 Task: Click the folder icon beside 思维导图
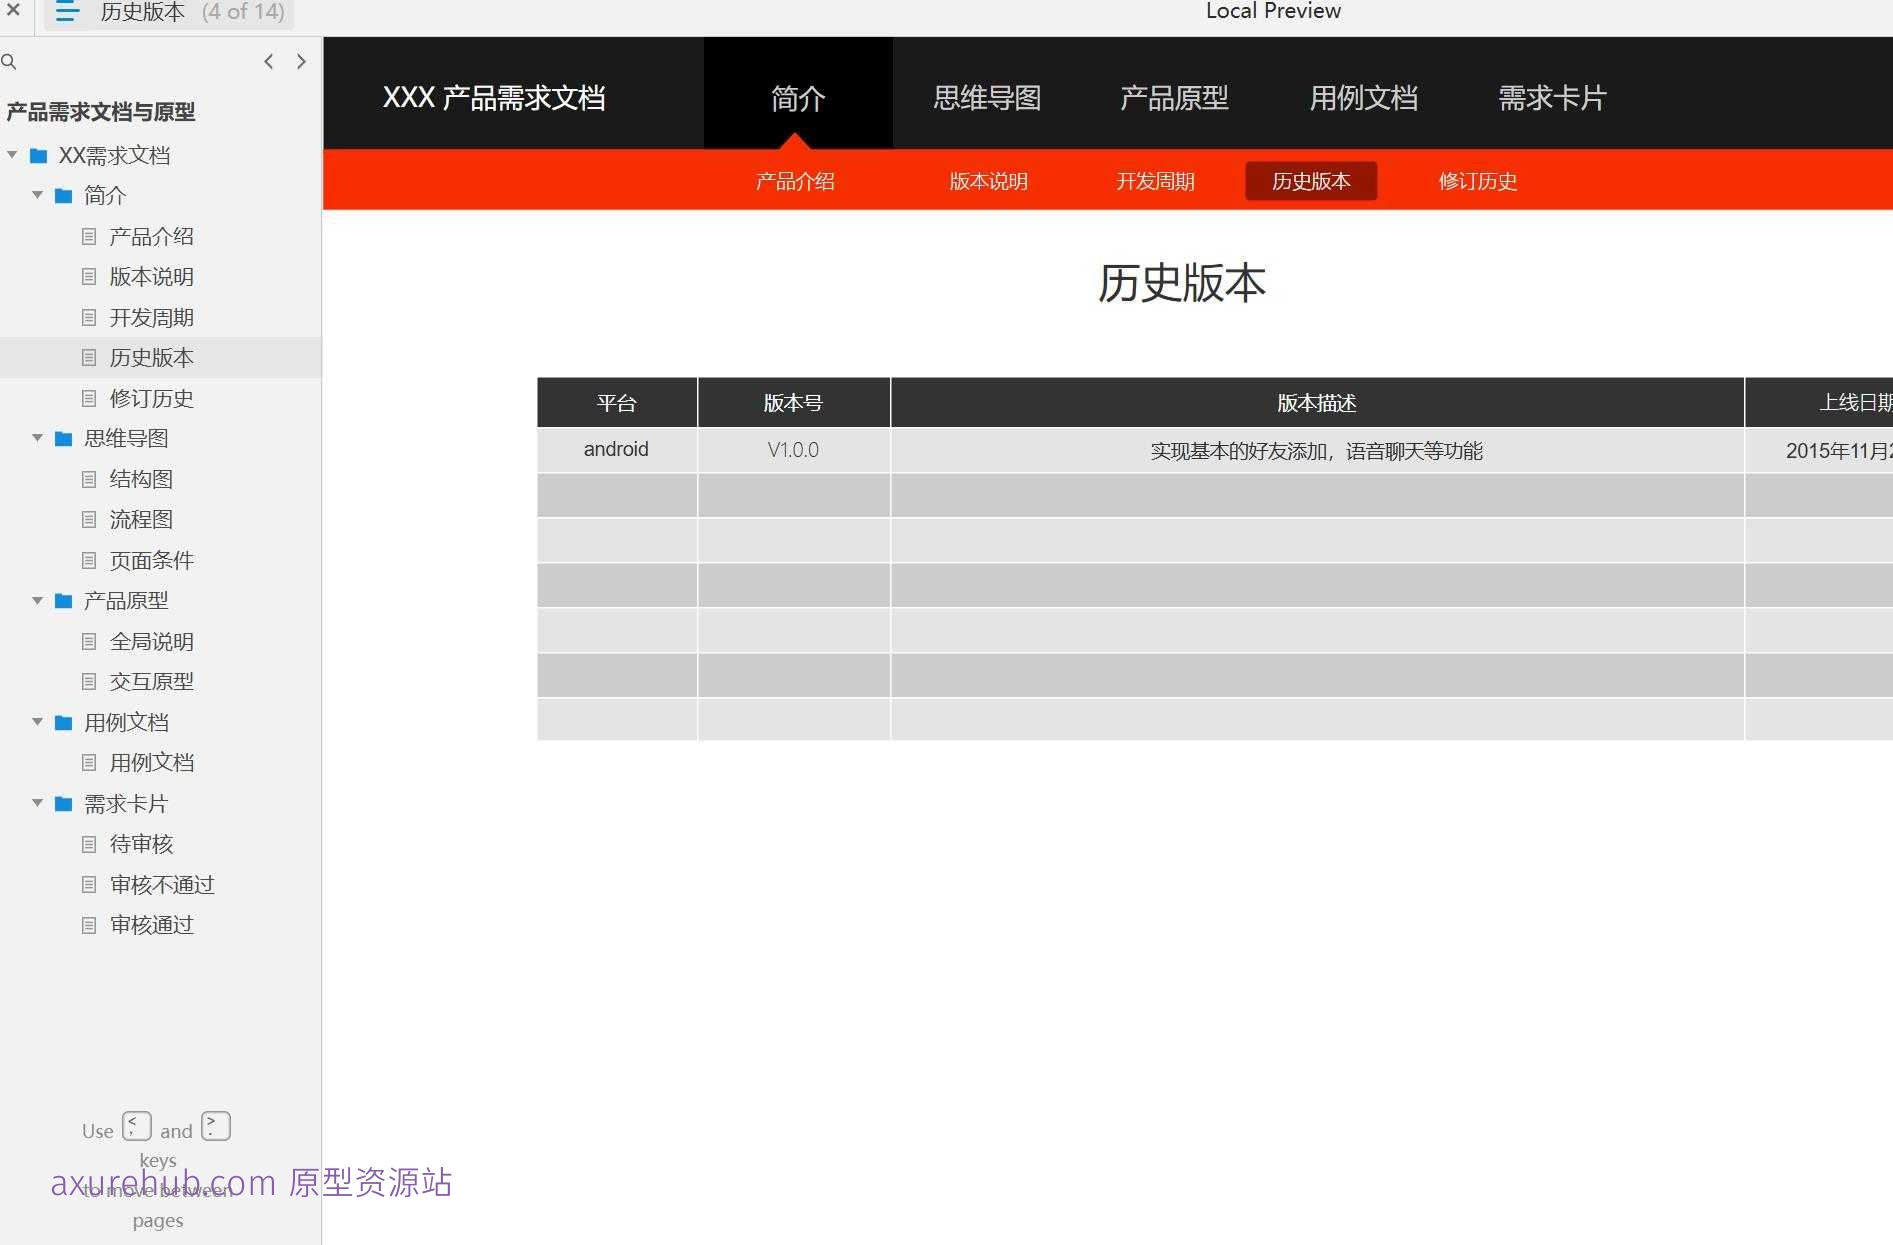[x=62, y=438]
